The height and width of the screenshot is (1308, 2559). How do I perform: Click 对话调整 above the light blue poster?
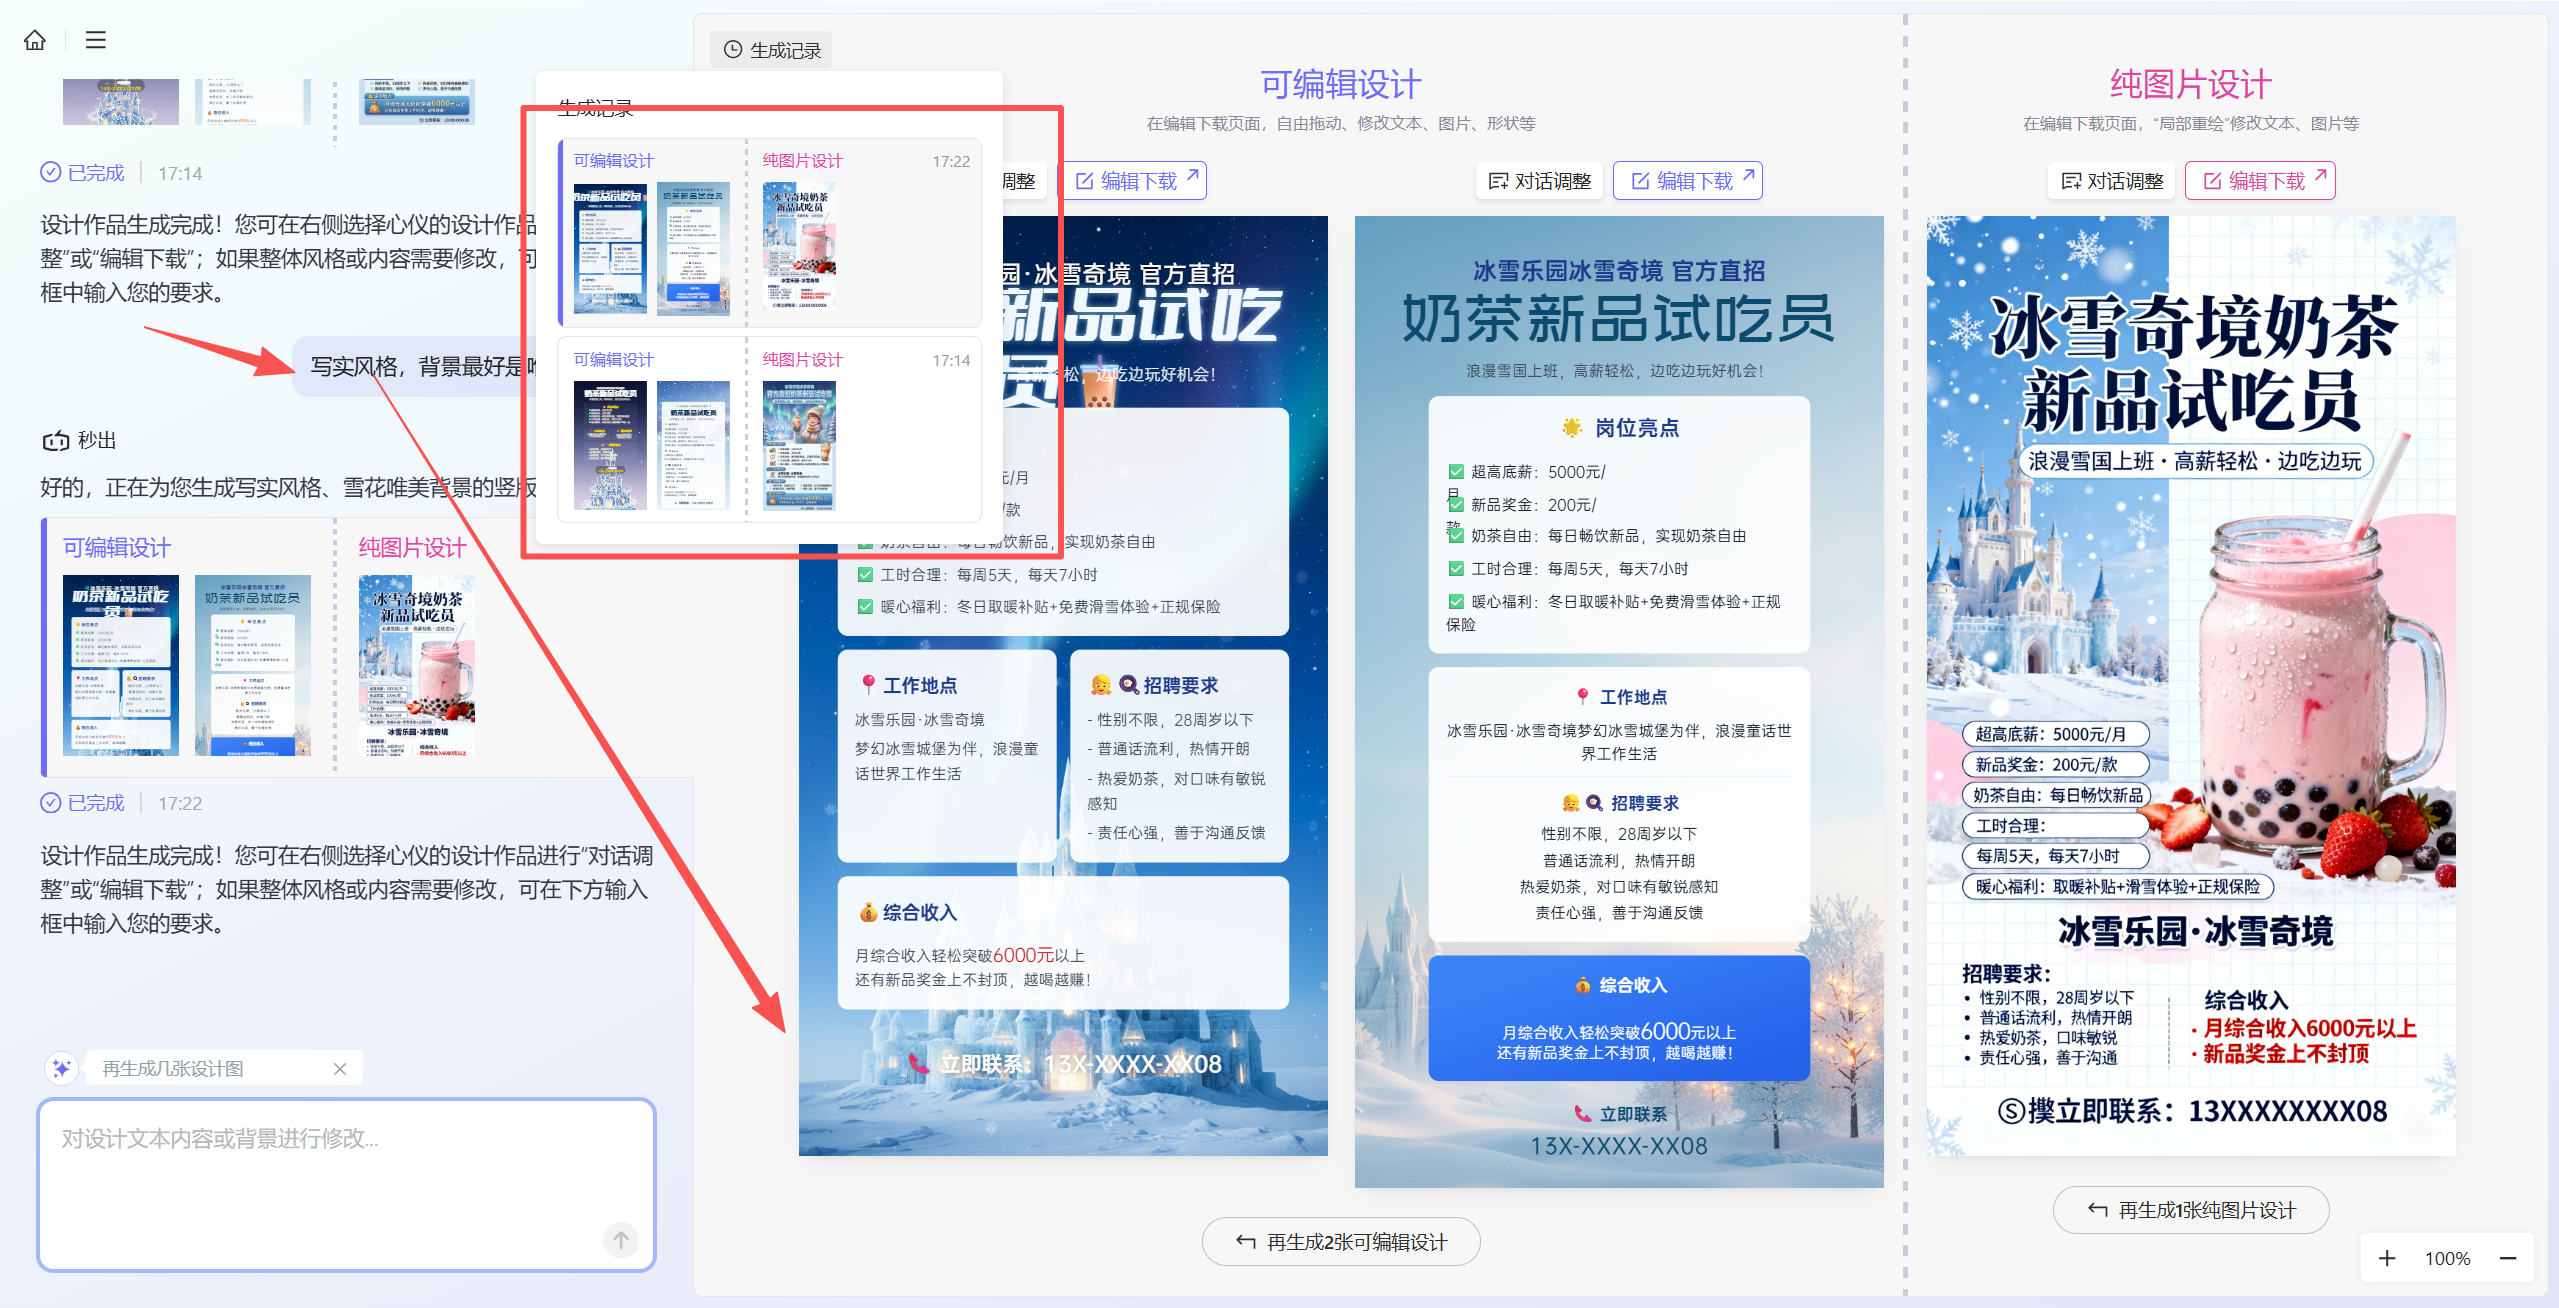pos(1540,181)
